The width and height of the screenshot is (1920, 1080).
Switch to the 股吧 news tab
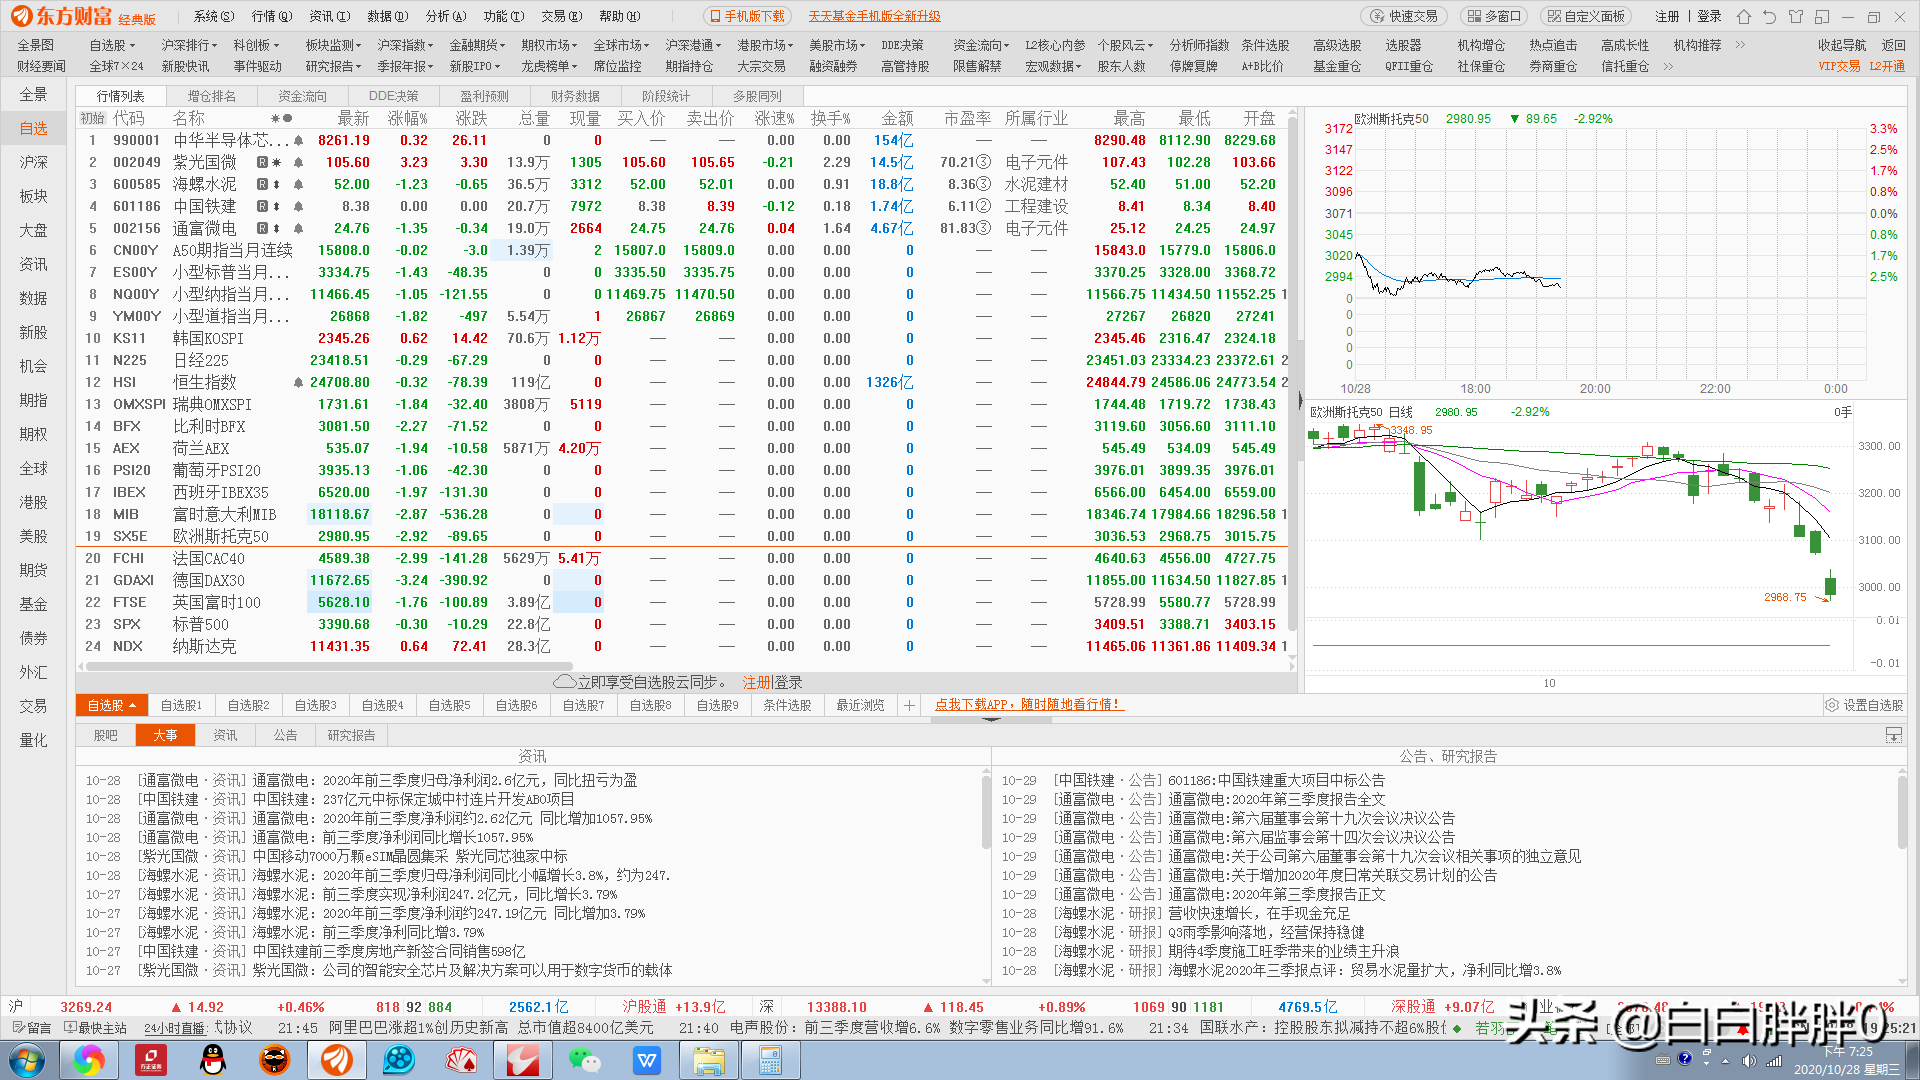pos(105,735)
